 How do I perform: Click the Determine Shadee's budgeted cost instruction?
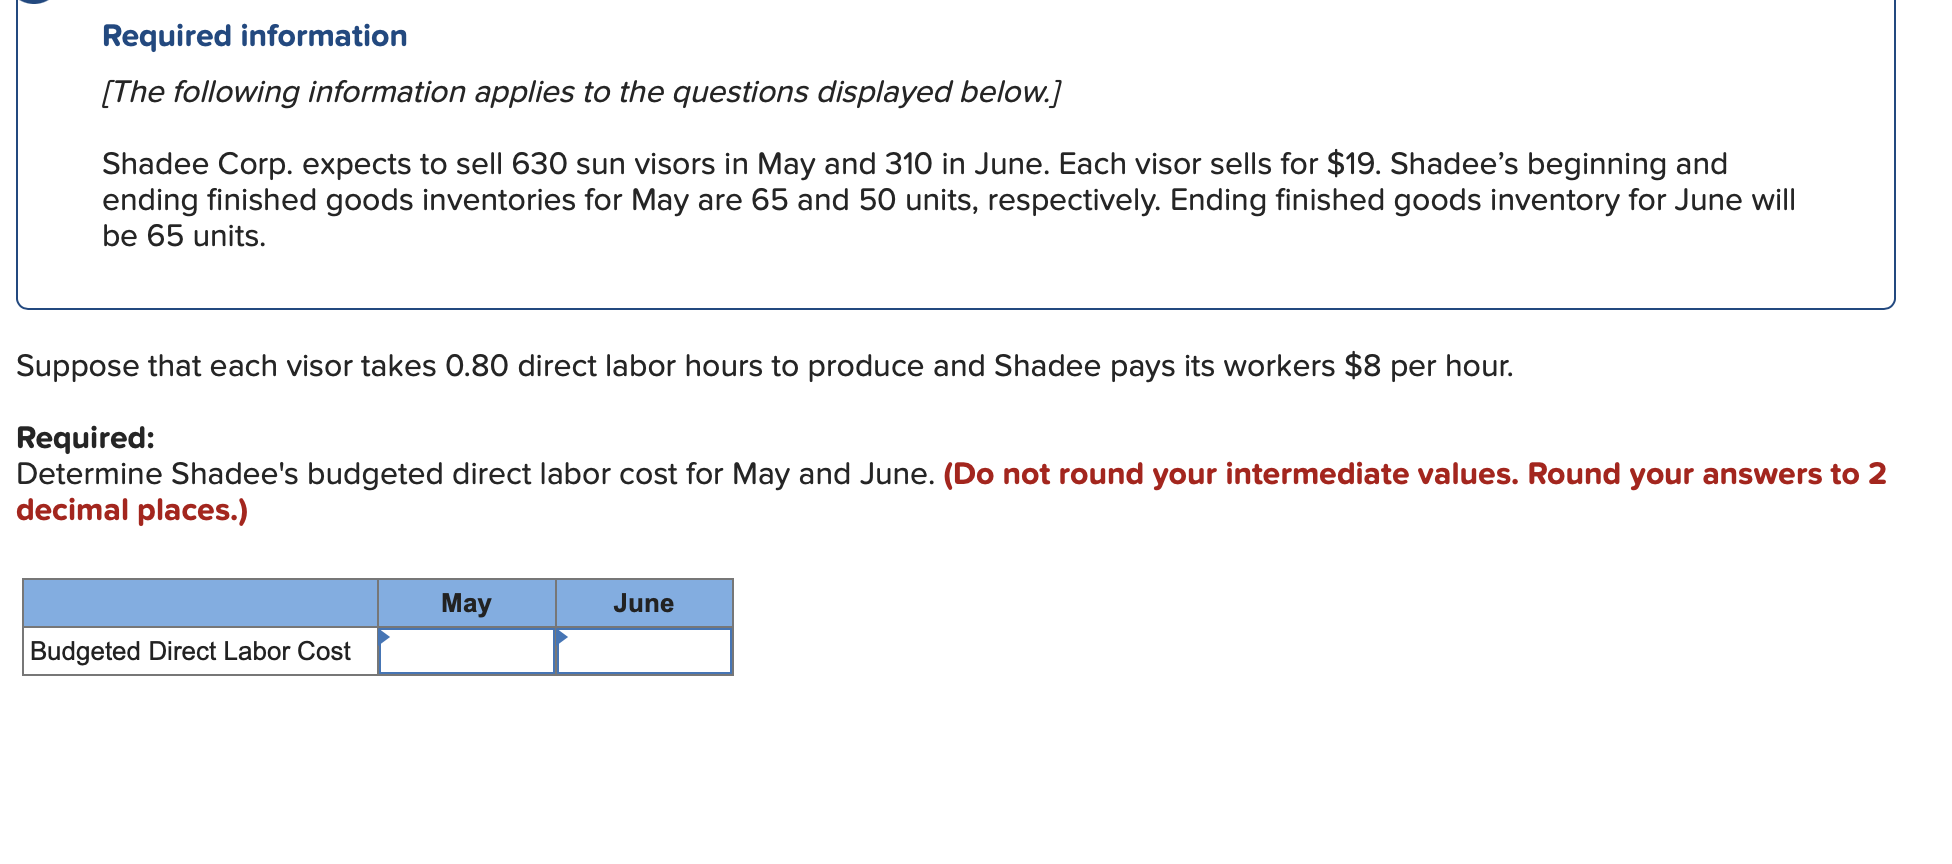click(x=475, y=474)
